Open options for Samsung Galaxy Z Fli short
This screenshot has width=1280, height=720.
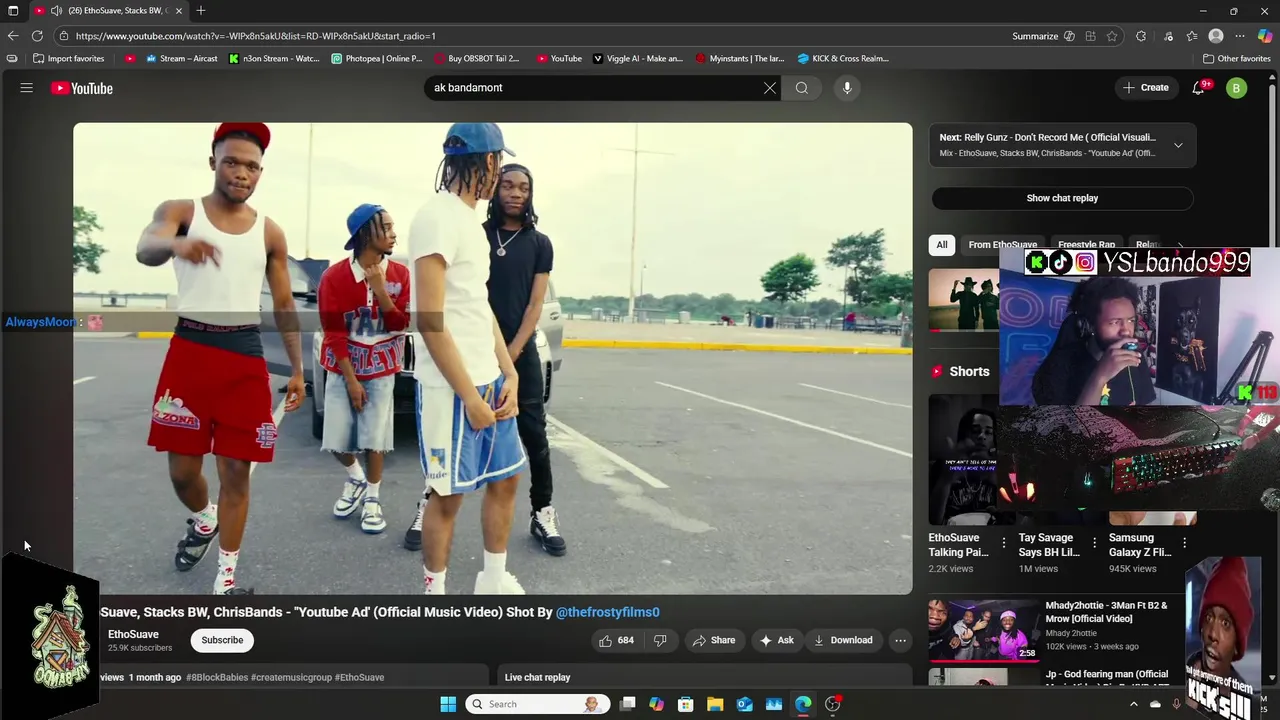(1184, 543)
